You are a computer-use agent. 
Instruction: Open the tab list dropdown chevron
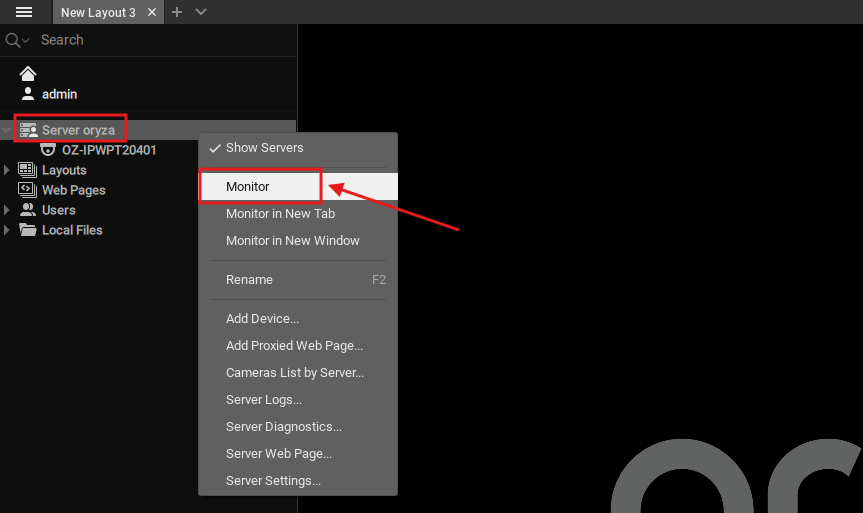pyautogui.click(x=201, y=12)
